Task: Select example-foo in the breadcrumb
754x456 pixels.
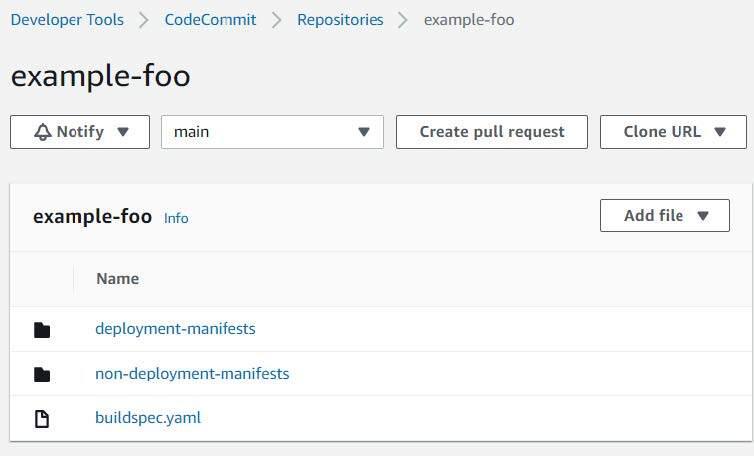Action: [x=469, y=20]
